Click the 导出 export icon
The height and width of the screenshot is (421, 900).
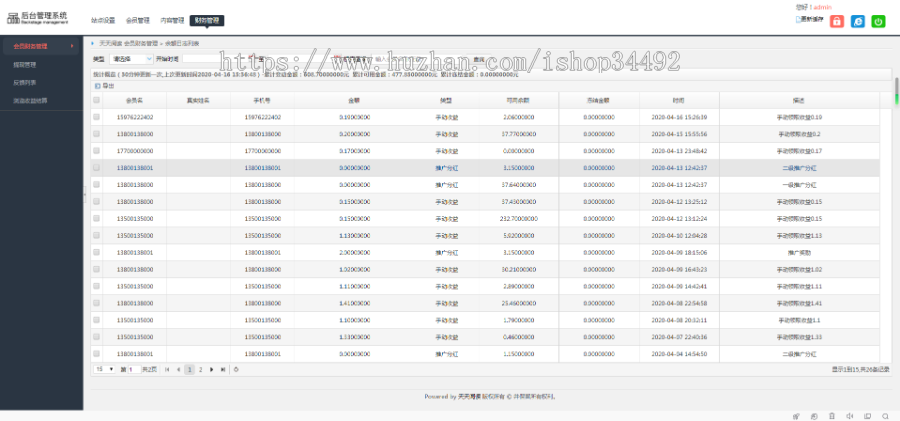tap(98, 86)
